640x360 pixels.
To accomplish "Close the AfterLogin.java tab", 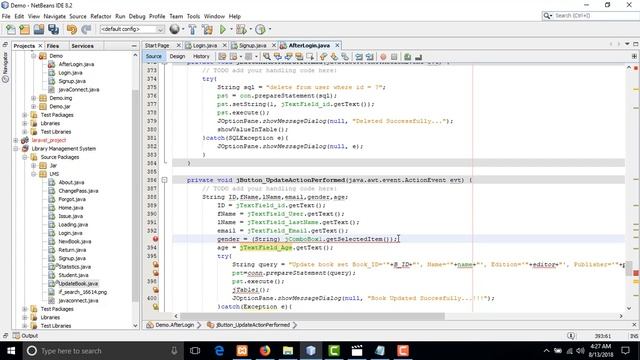I will [x=337, y=45].
